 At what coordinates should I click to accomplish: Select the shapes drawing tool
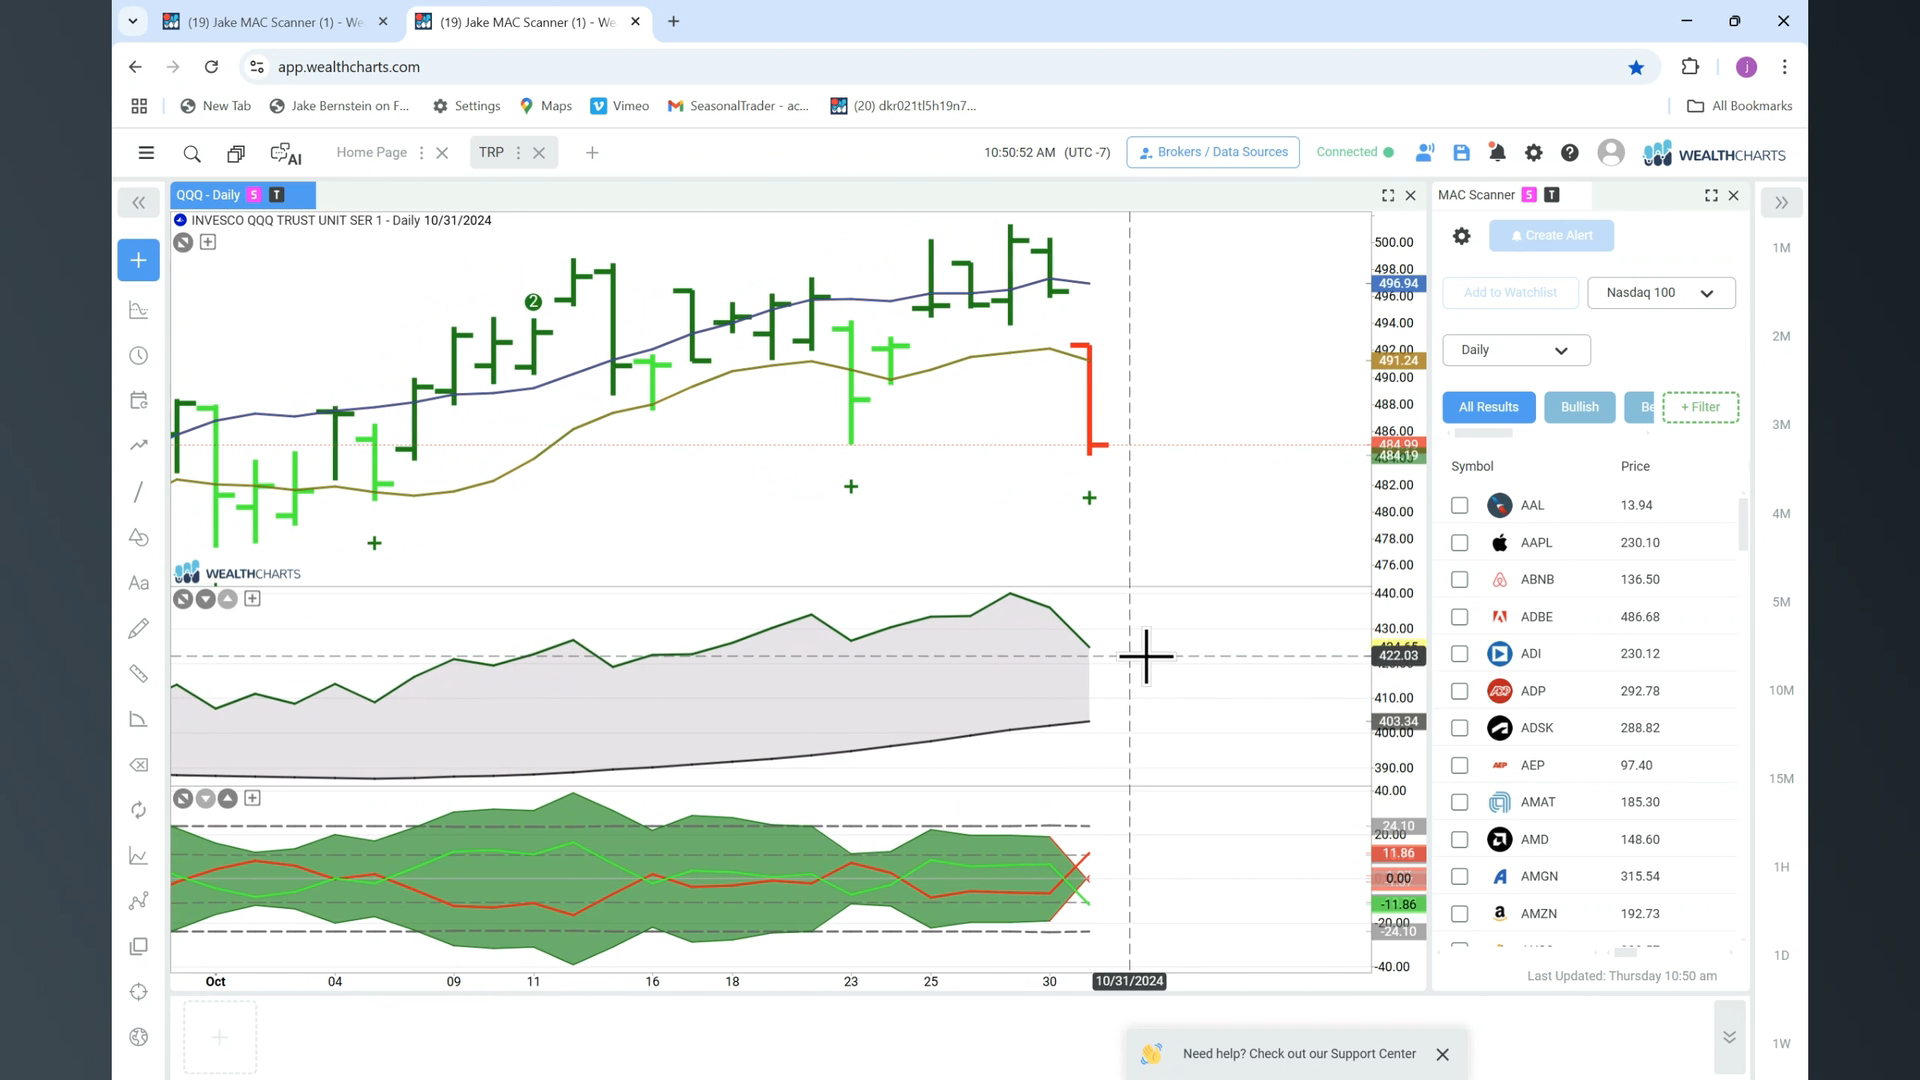(x=139, y=537)
